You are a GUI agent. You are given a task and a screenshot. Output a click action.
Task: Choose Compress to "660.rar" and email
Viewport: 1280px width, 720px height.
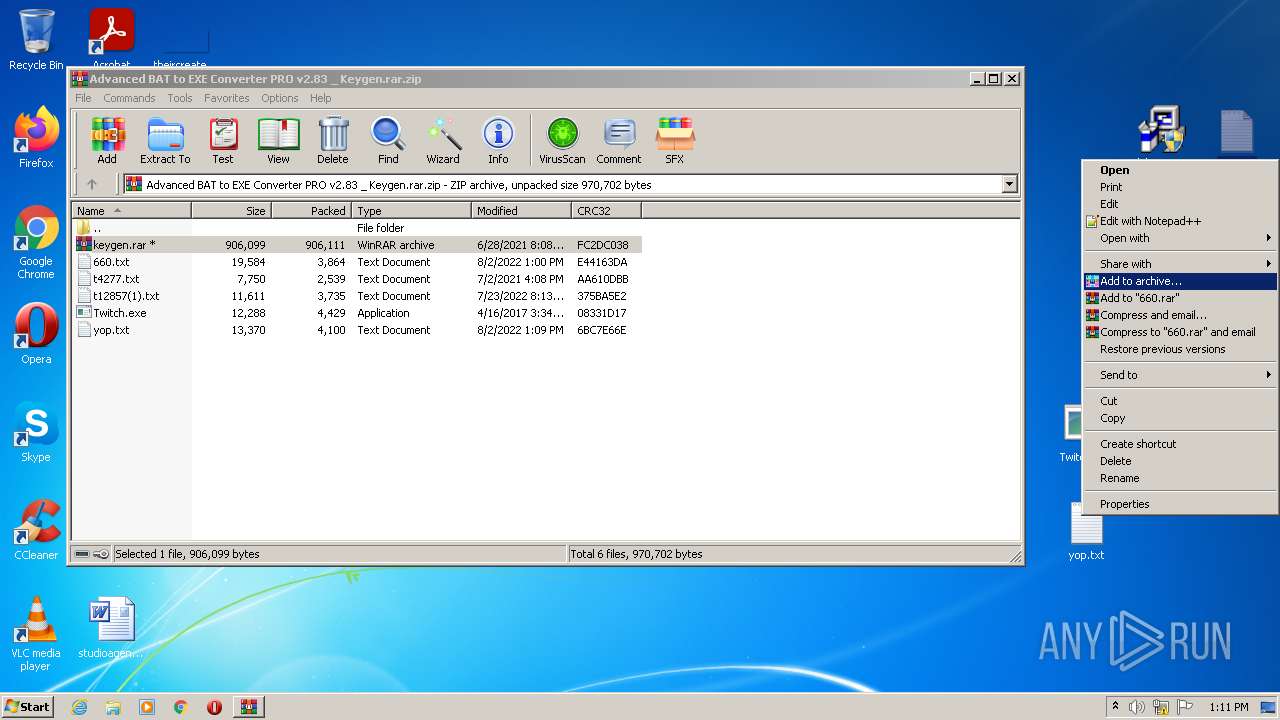pyautogui.click(x=1181, y=332)
